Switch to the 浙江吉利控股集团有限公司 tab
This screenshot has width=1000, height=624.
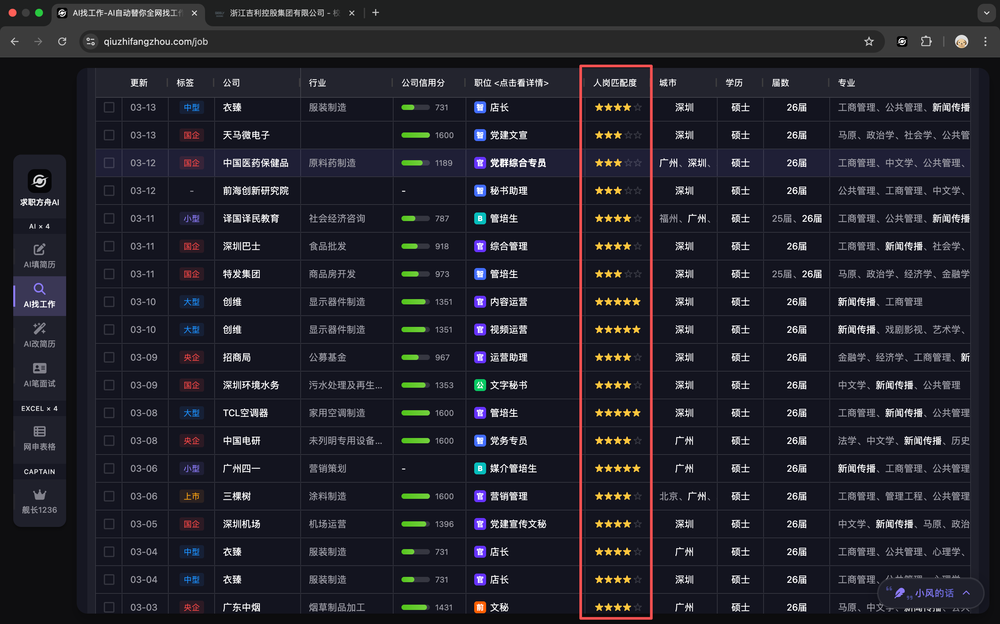coord(284,13)
